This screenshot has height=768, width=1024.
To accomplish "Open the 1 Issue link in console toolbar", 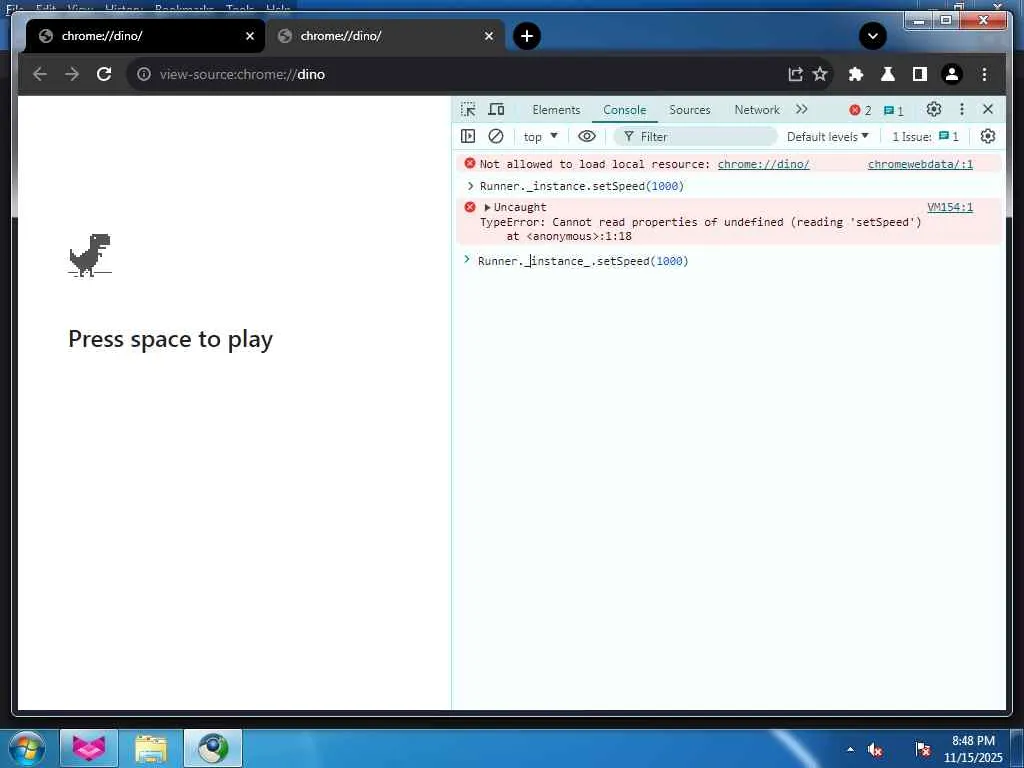I will click(x=925, y=136).
